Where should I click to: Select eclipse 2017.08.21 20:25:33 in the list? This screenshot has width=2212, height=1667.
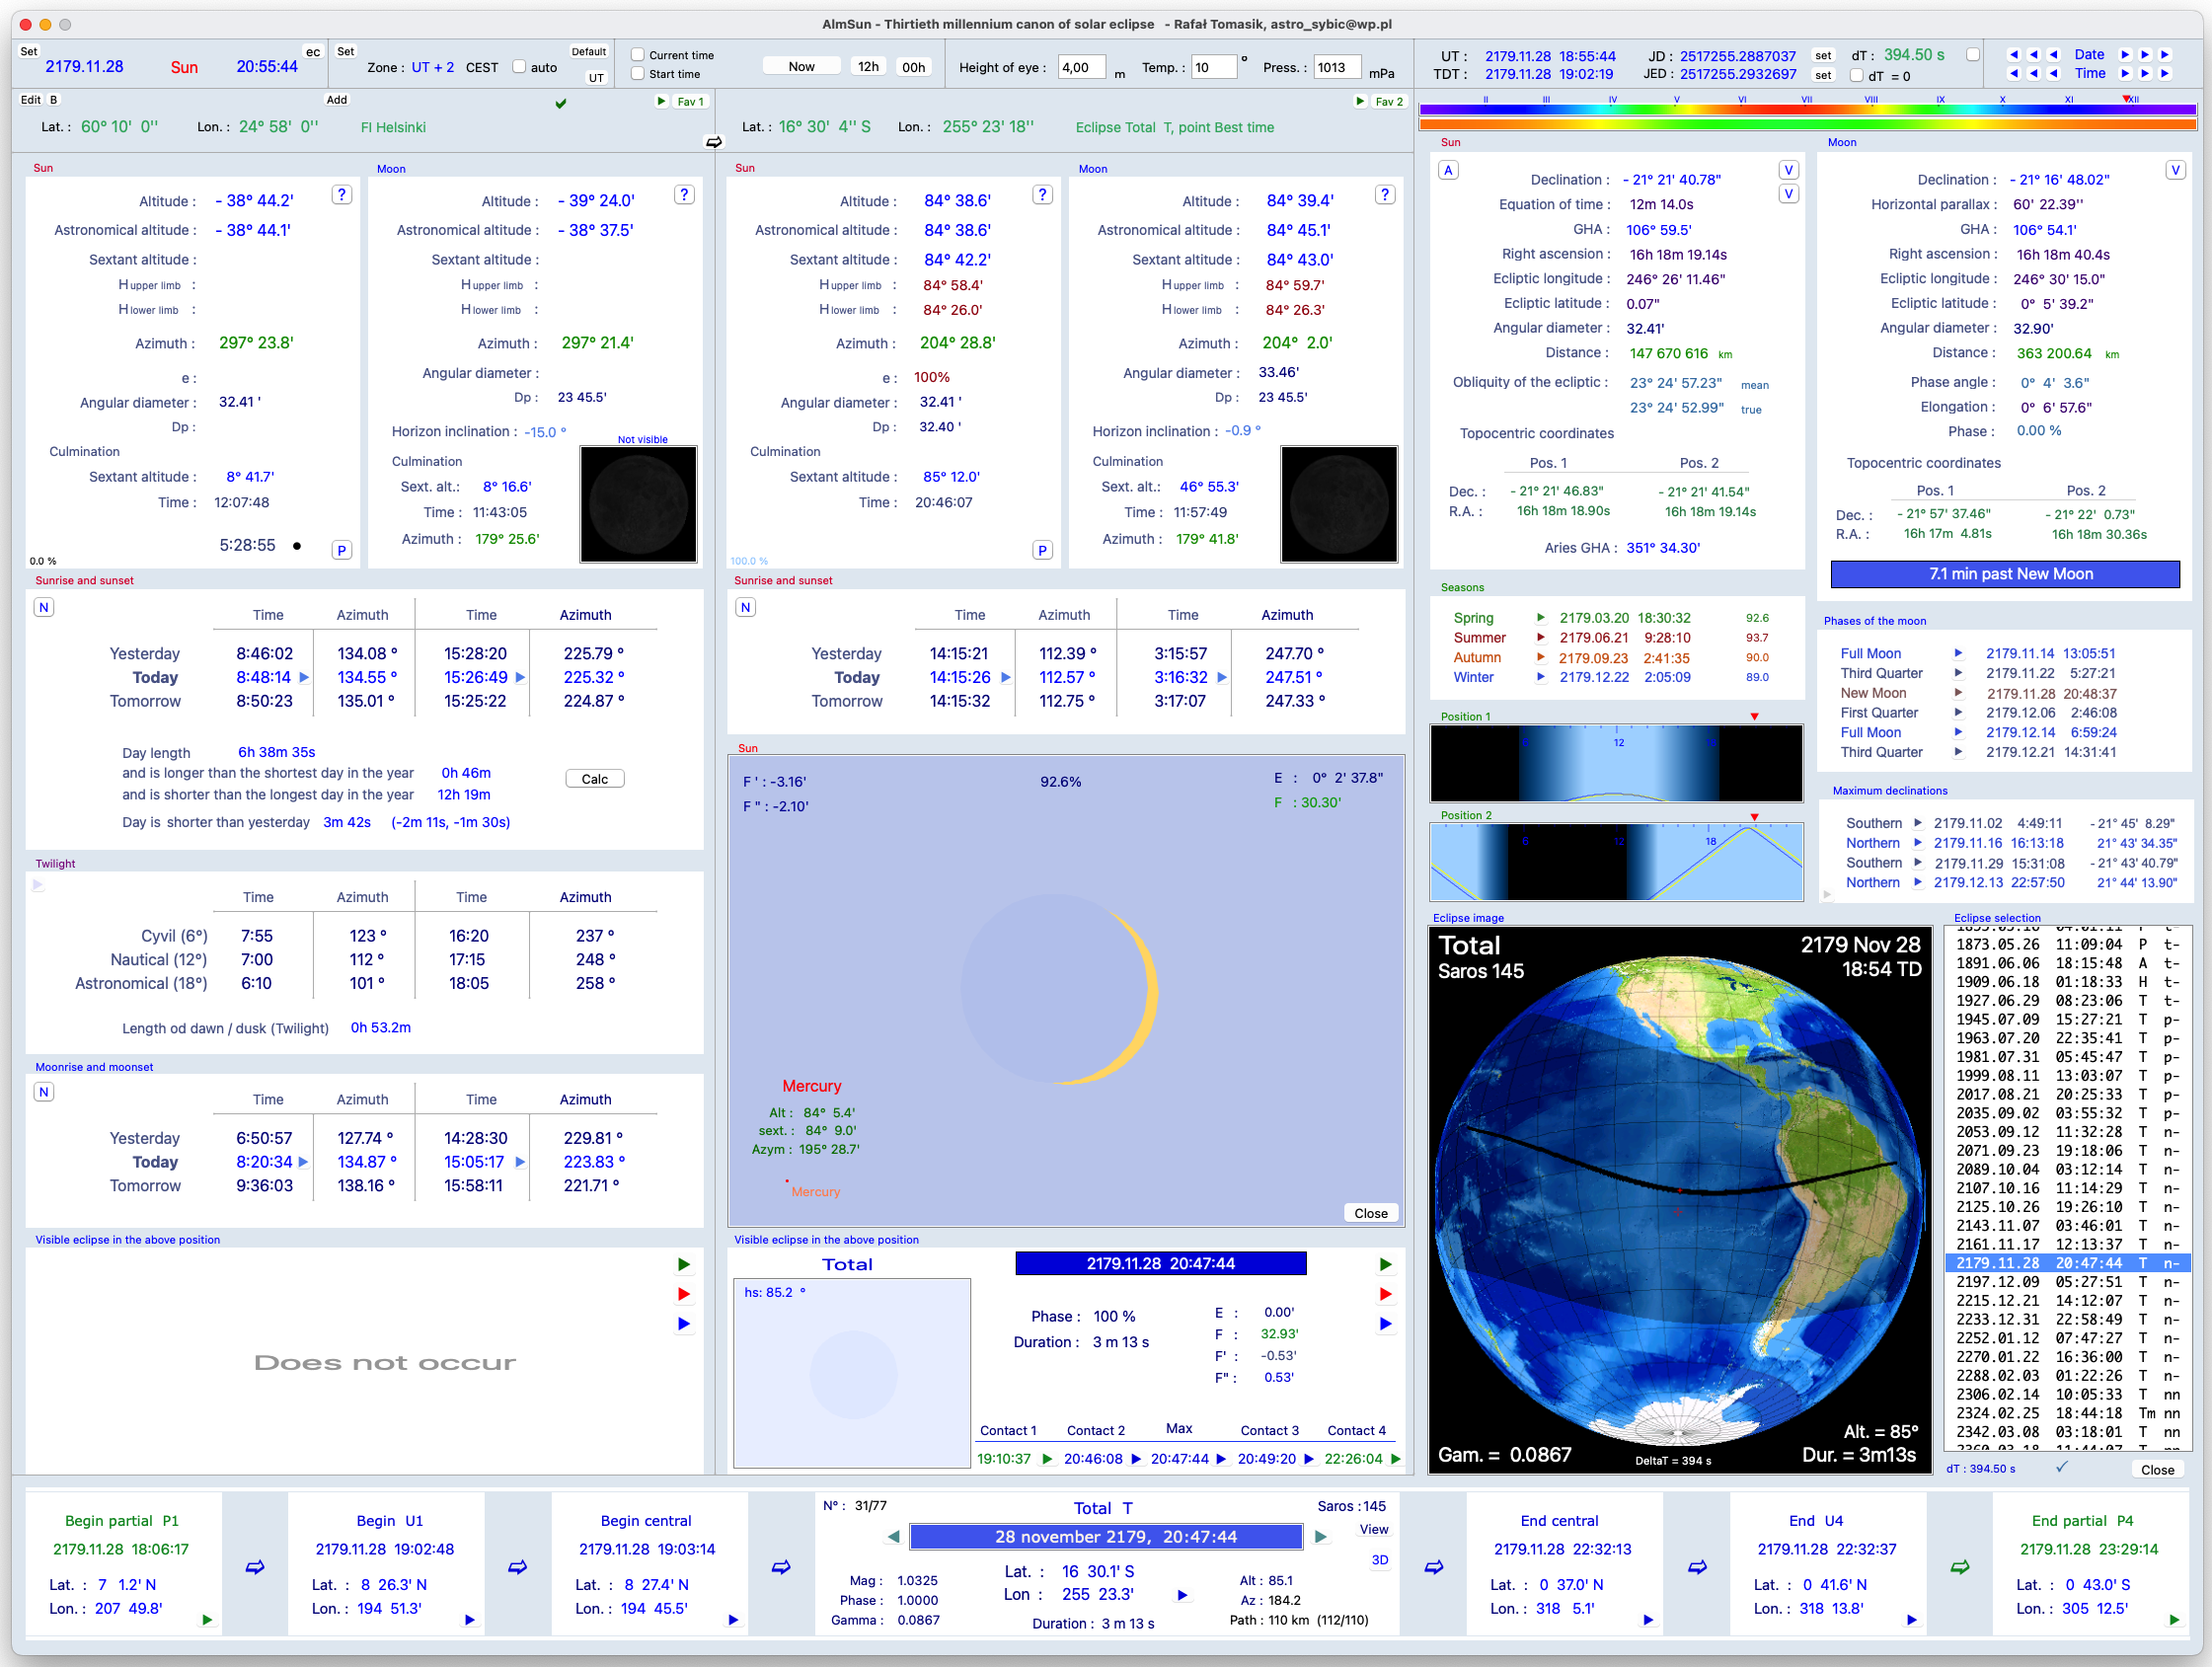point(2067,1095)
